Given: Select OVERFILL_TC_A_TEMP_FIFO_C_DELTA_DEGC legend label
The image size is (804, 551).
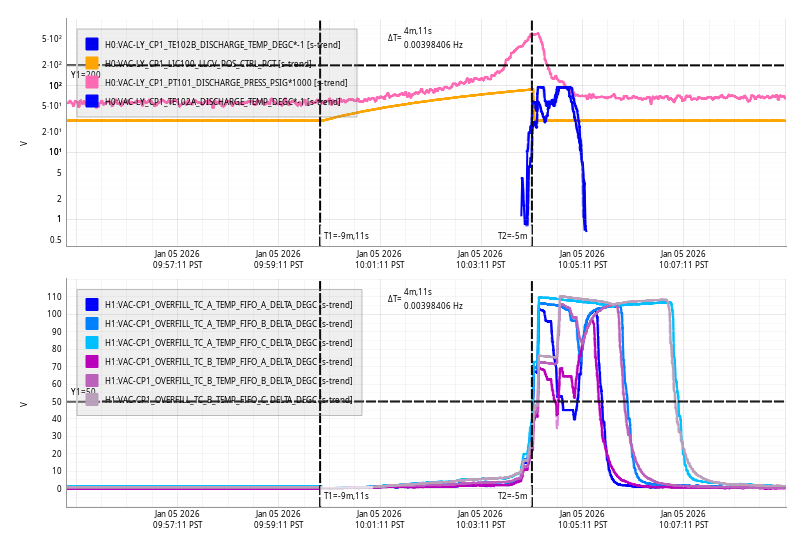Looking at the screenshot, I should (228, 342).
